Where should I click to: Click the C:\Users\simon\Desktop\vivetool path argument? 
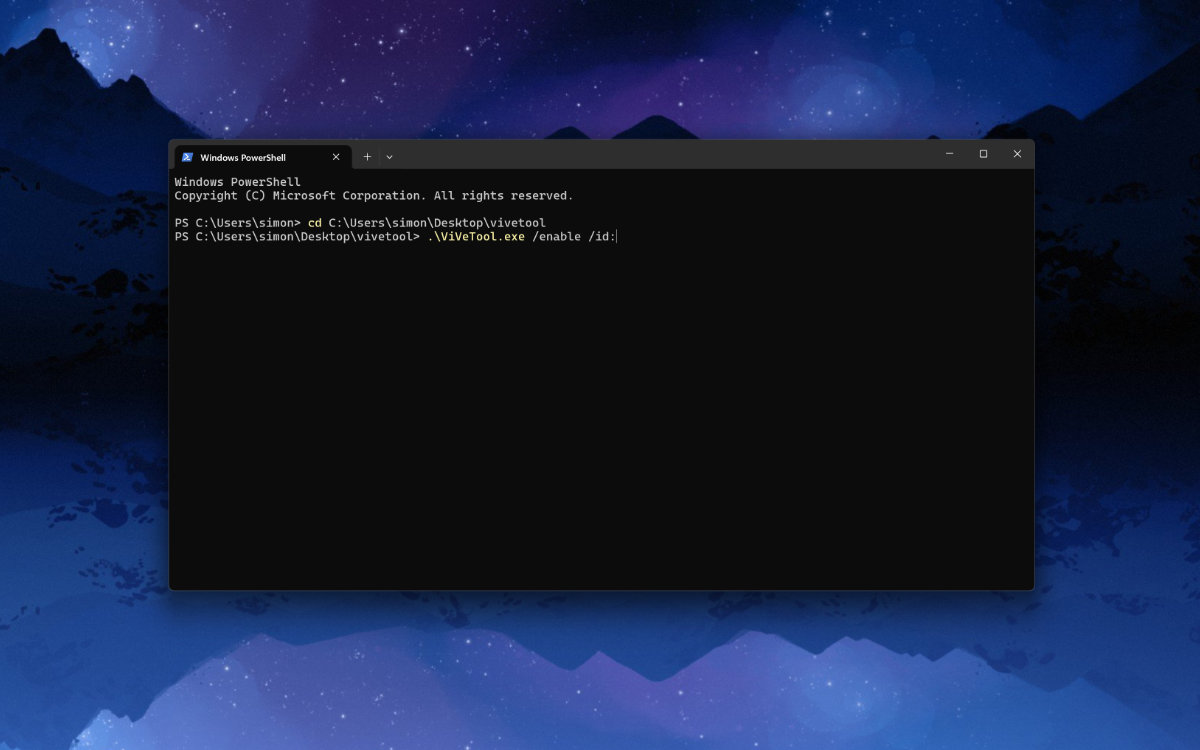(437, 223)
